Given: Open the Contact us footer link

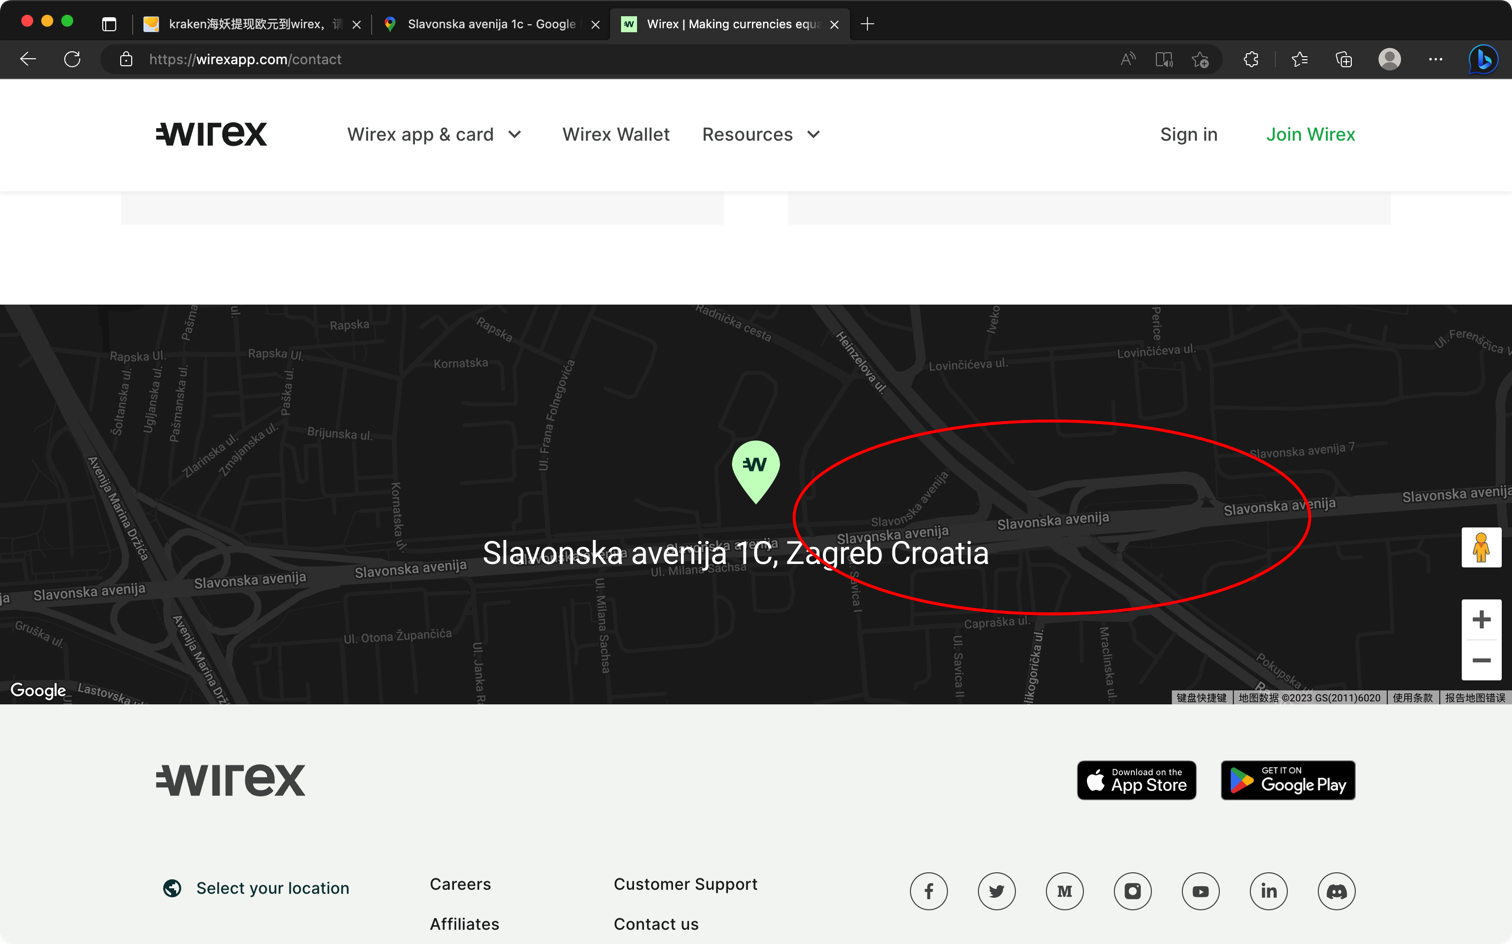Looking at the screenshot, I should click(656, 924).
